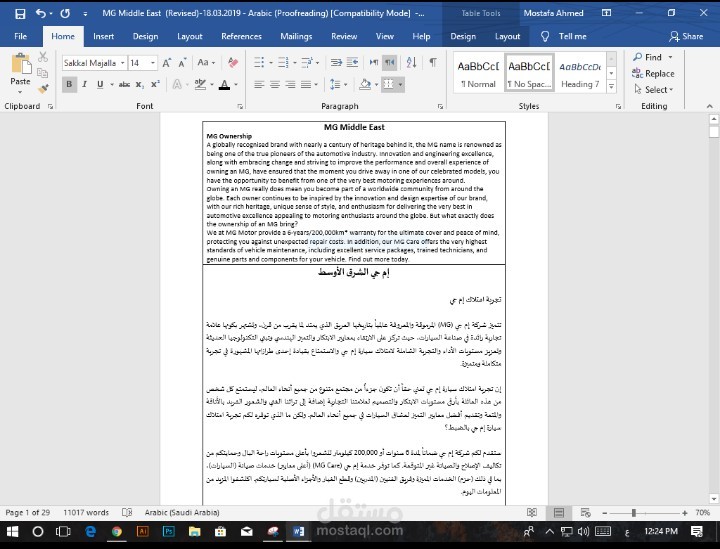This screenshot has width=720, height=549.
Task: Open the File tab
Action: 20,36
